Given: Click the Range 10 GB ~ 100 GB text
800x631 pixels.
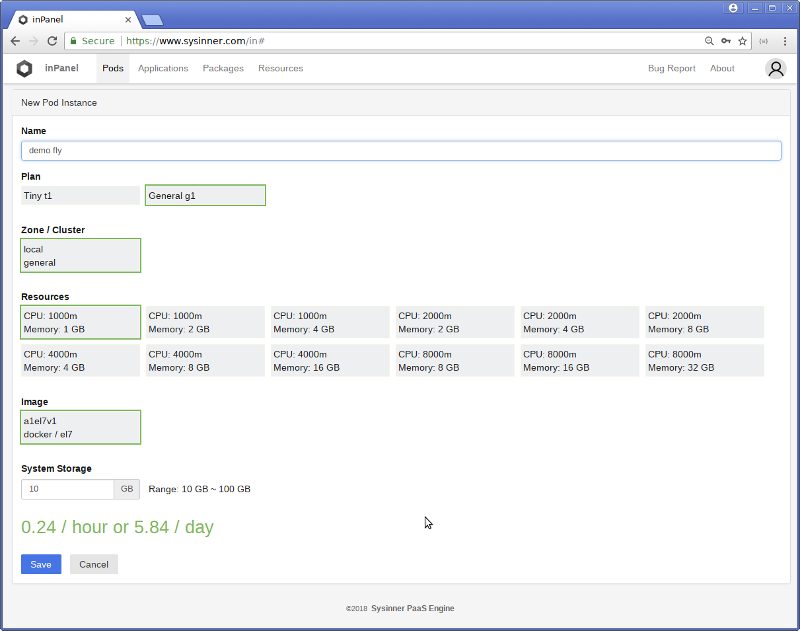Looking at the screenshot, I should (199, 489).
